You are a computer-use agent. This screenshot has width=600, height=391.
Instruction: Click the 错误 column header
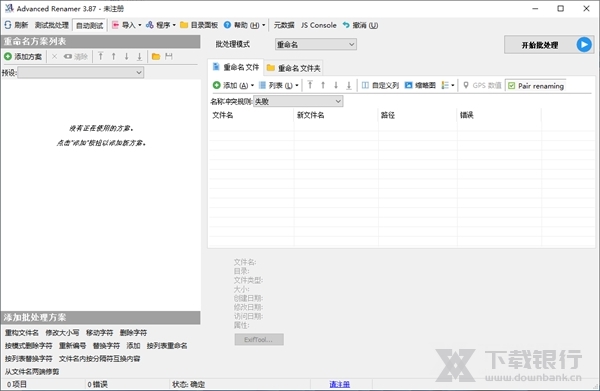499,115
